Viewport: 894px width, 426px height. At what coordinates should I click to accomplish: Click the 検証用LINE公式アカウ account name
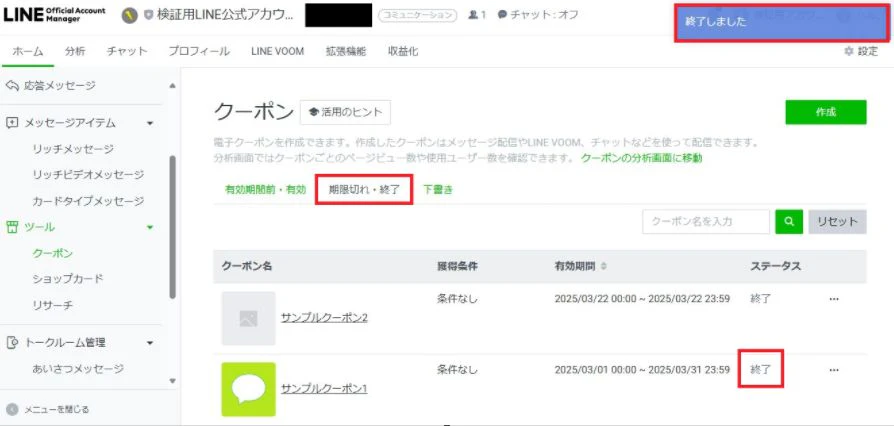click(x=226, y=15)
